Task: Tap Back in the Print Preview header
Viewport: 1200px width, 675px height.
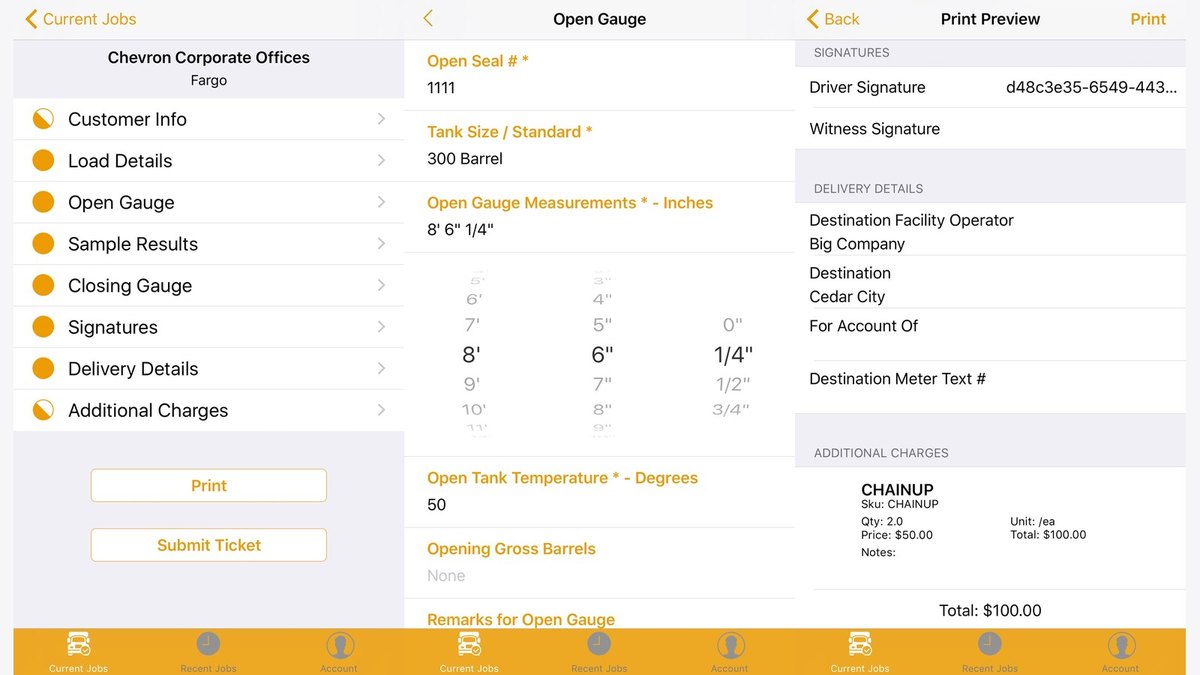Action: pos(833,19)
